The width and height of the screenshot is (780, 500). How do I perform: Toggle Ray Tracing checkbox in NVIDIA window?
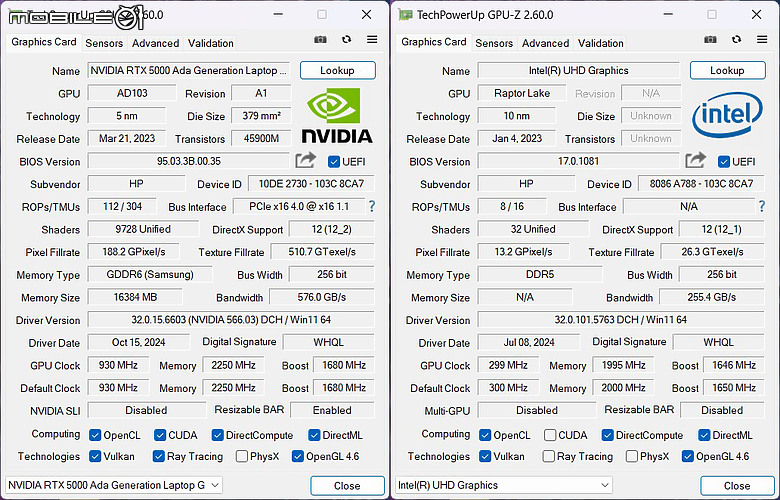159,456
